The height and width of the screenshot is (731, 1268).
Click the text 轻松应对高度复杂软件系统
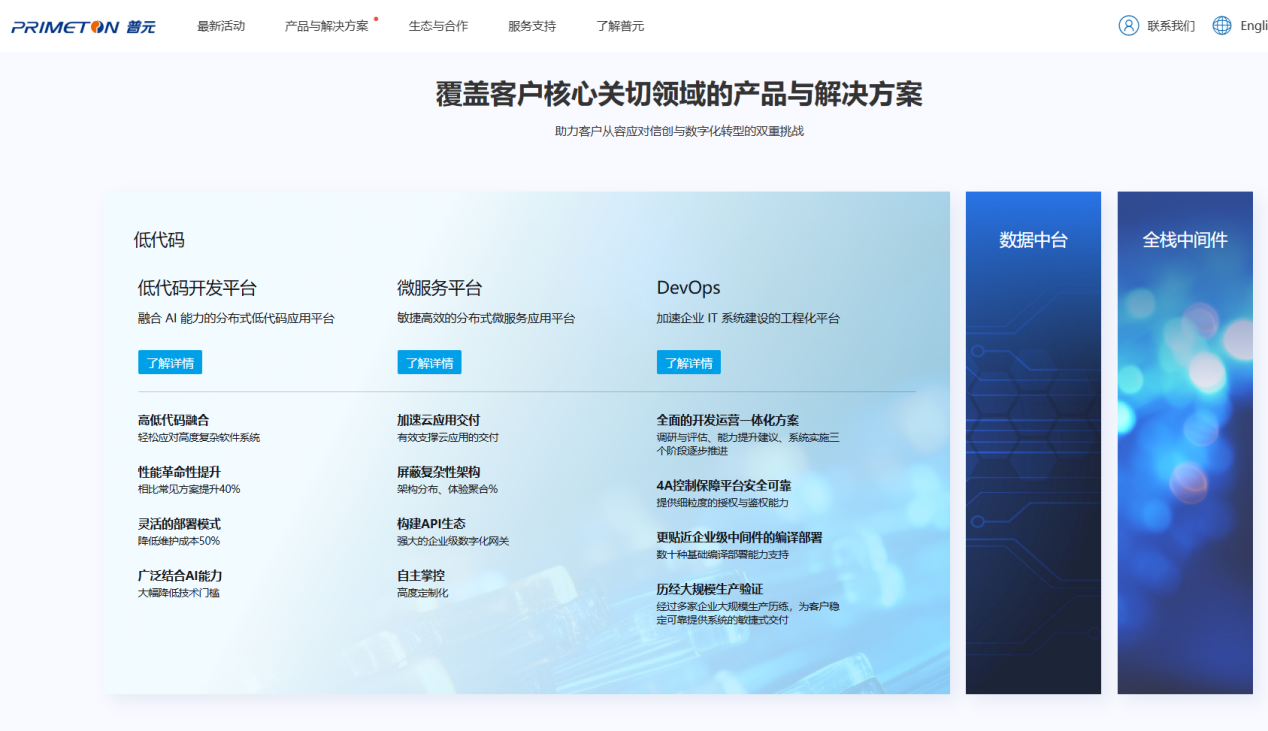199,437
